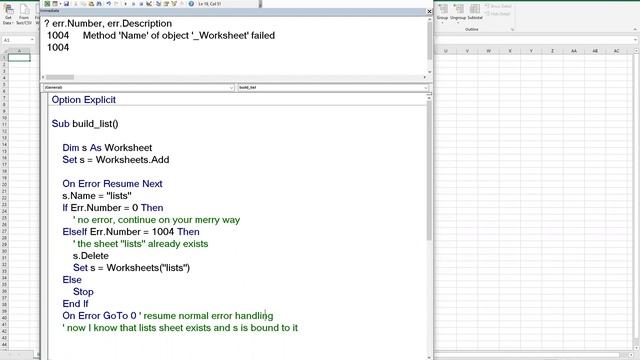This screenshot has width=640, height=360.
Task: Click the 'Sub build_list()' line
Action: (x=85, y=124)
